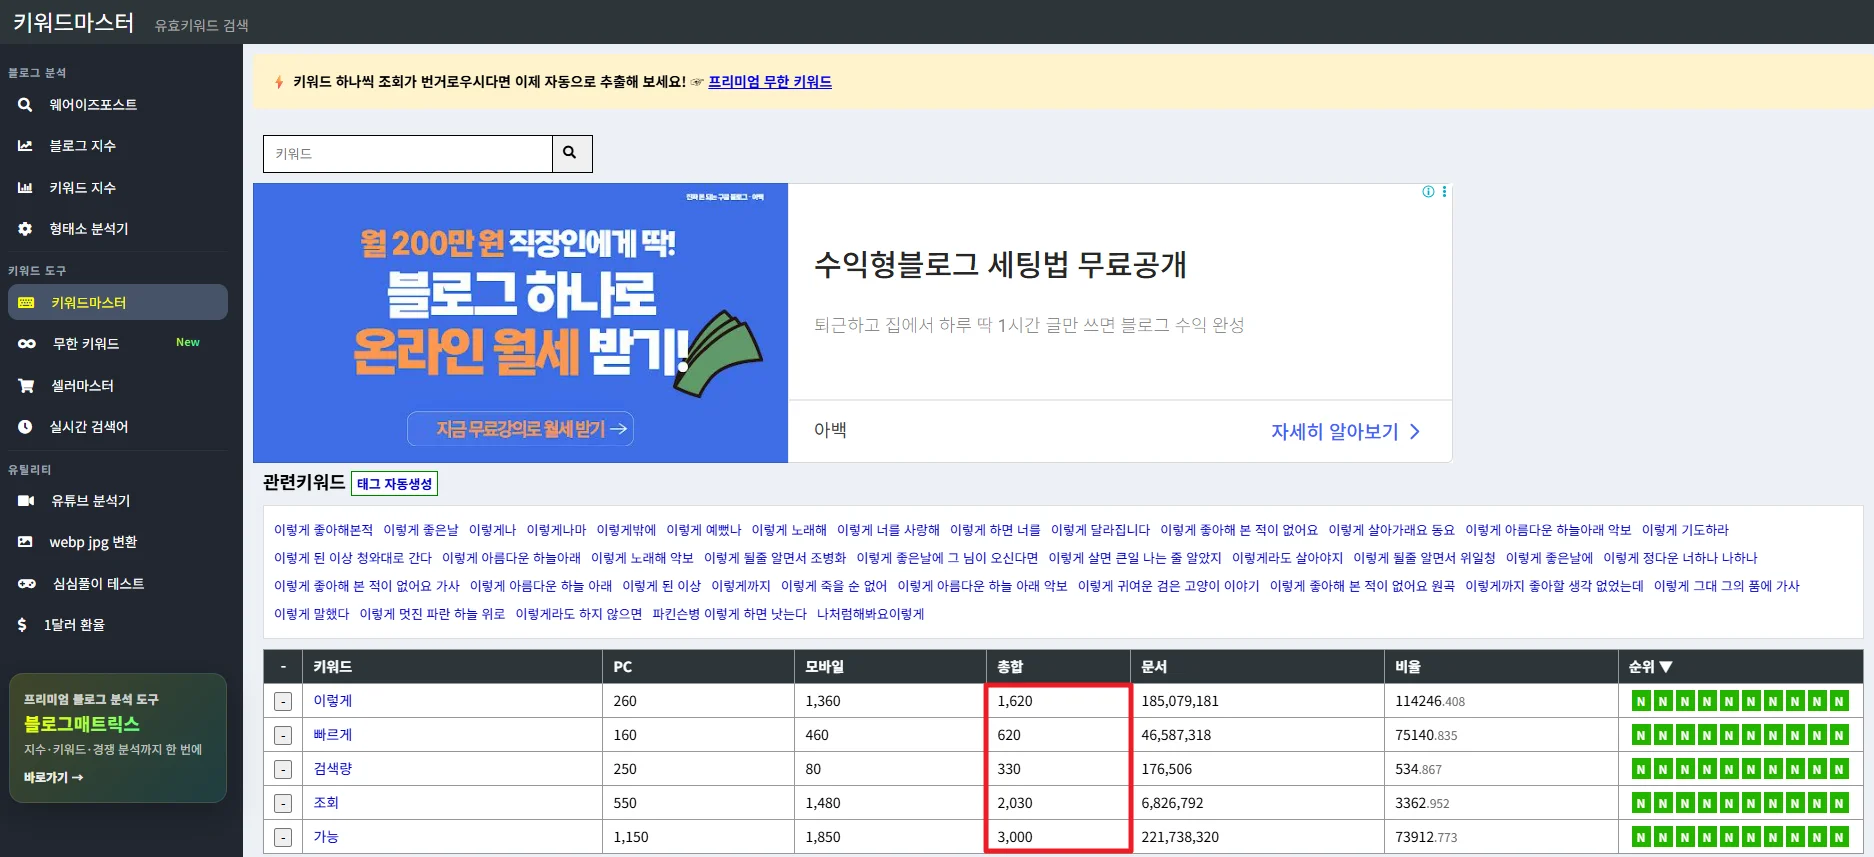This screenshot has width=1874, height=857.
Task: Select 형태소 분석기 gear icon
Action: (25, 229)
